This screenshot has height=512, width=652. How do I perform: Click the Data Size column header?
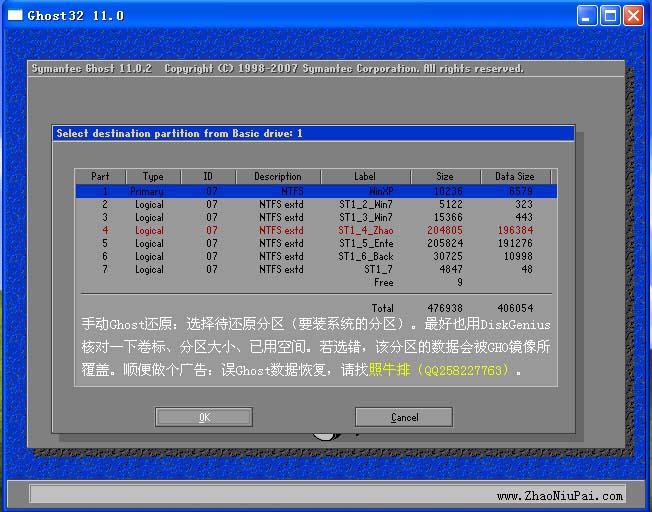(x=515, y=176)
